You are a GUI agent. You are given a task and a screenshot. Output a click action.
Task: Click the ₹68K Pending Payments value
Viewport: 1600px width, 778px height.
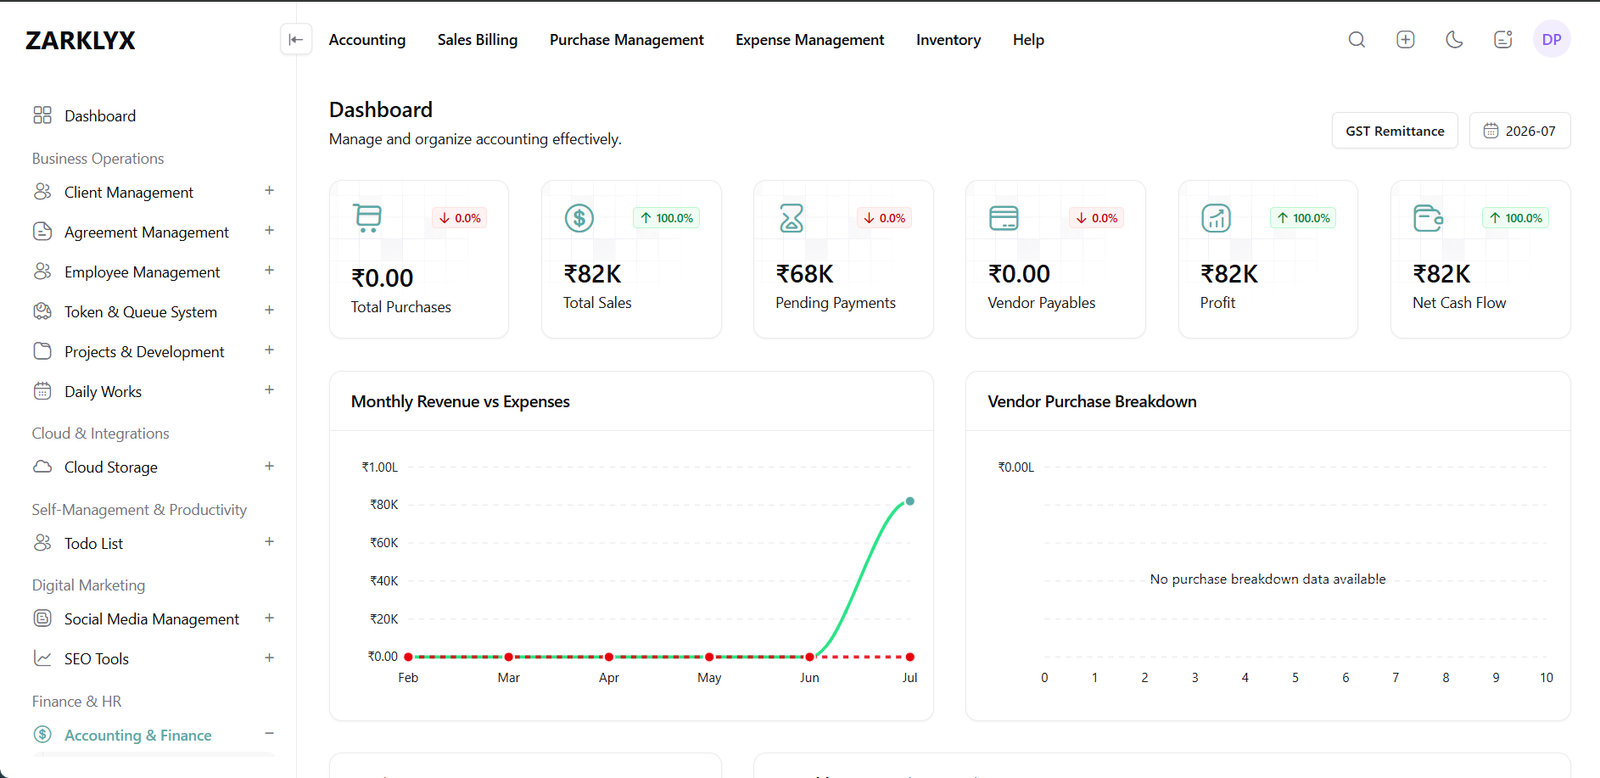point(805,274)
